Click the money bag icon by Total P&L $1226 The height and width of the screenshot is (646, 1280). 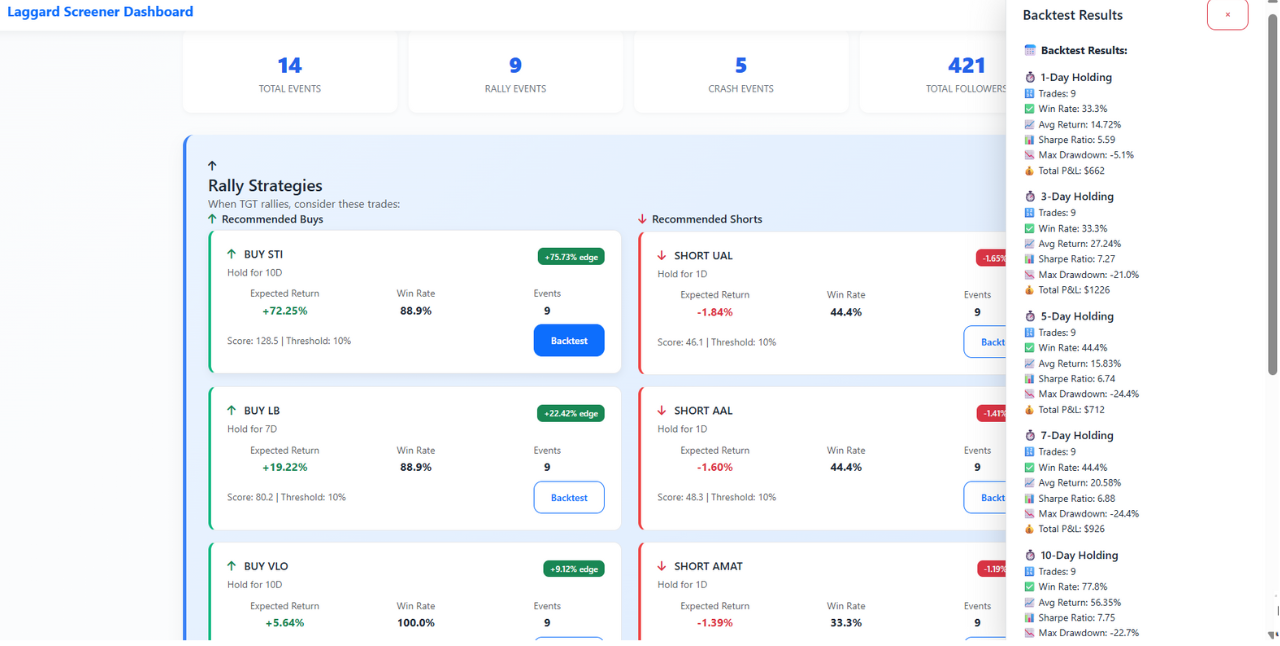click(x=1030, y=290)
